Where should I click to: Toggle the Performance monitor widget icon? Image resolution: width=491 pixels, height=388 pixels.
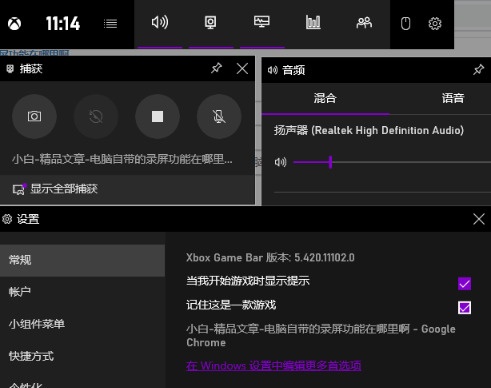point(262,22)
